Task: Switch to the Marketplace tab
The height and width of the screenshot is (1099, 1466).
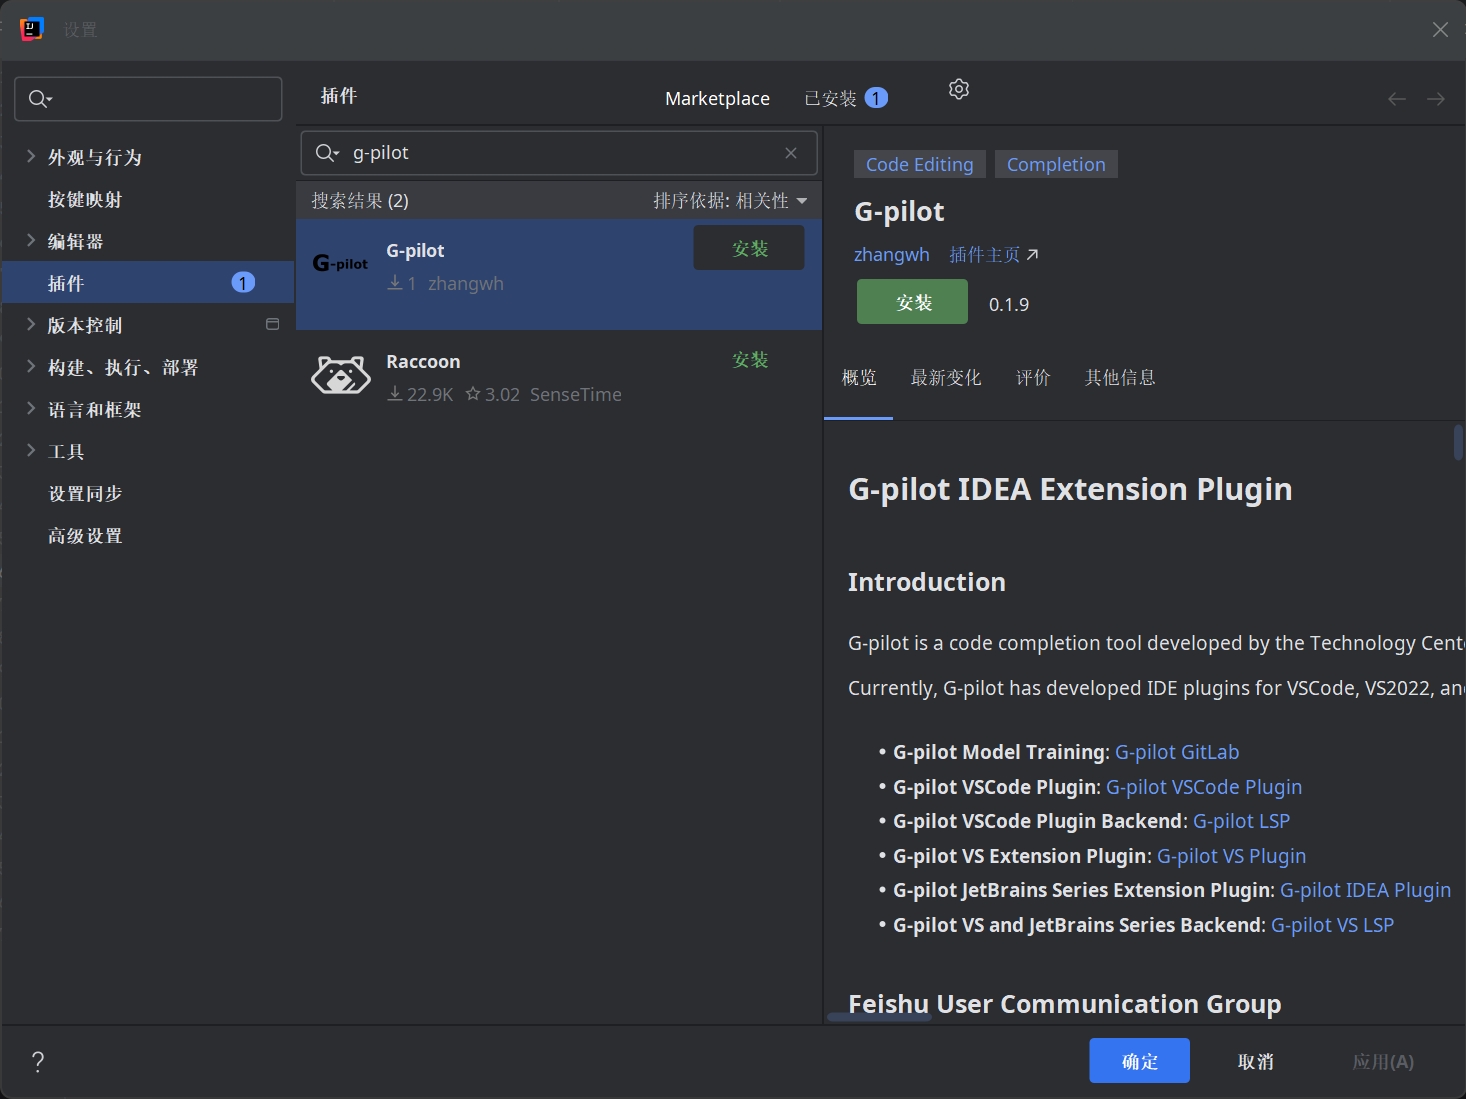Action: 717,98
